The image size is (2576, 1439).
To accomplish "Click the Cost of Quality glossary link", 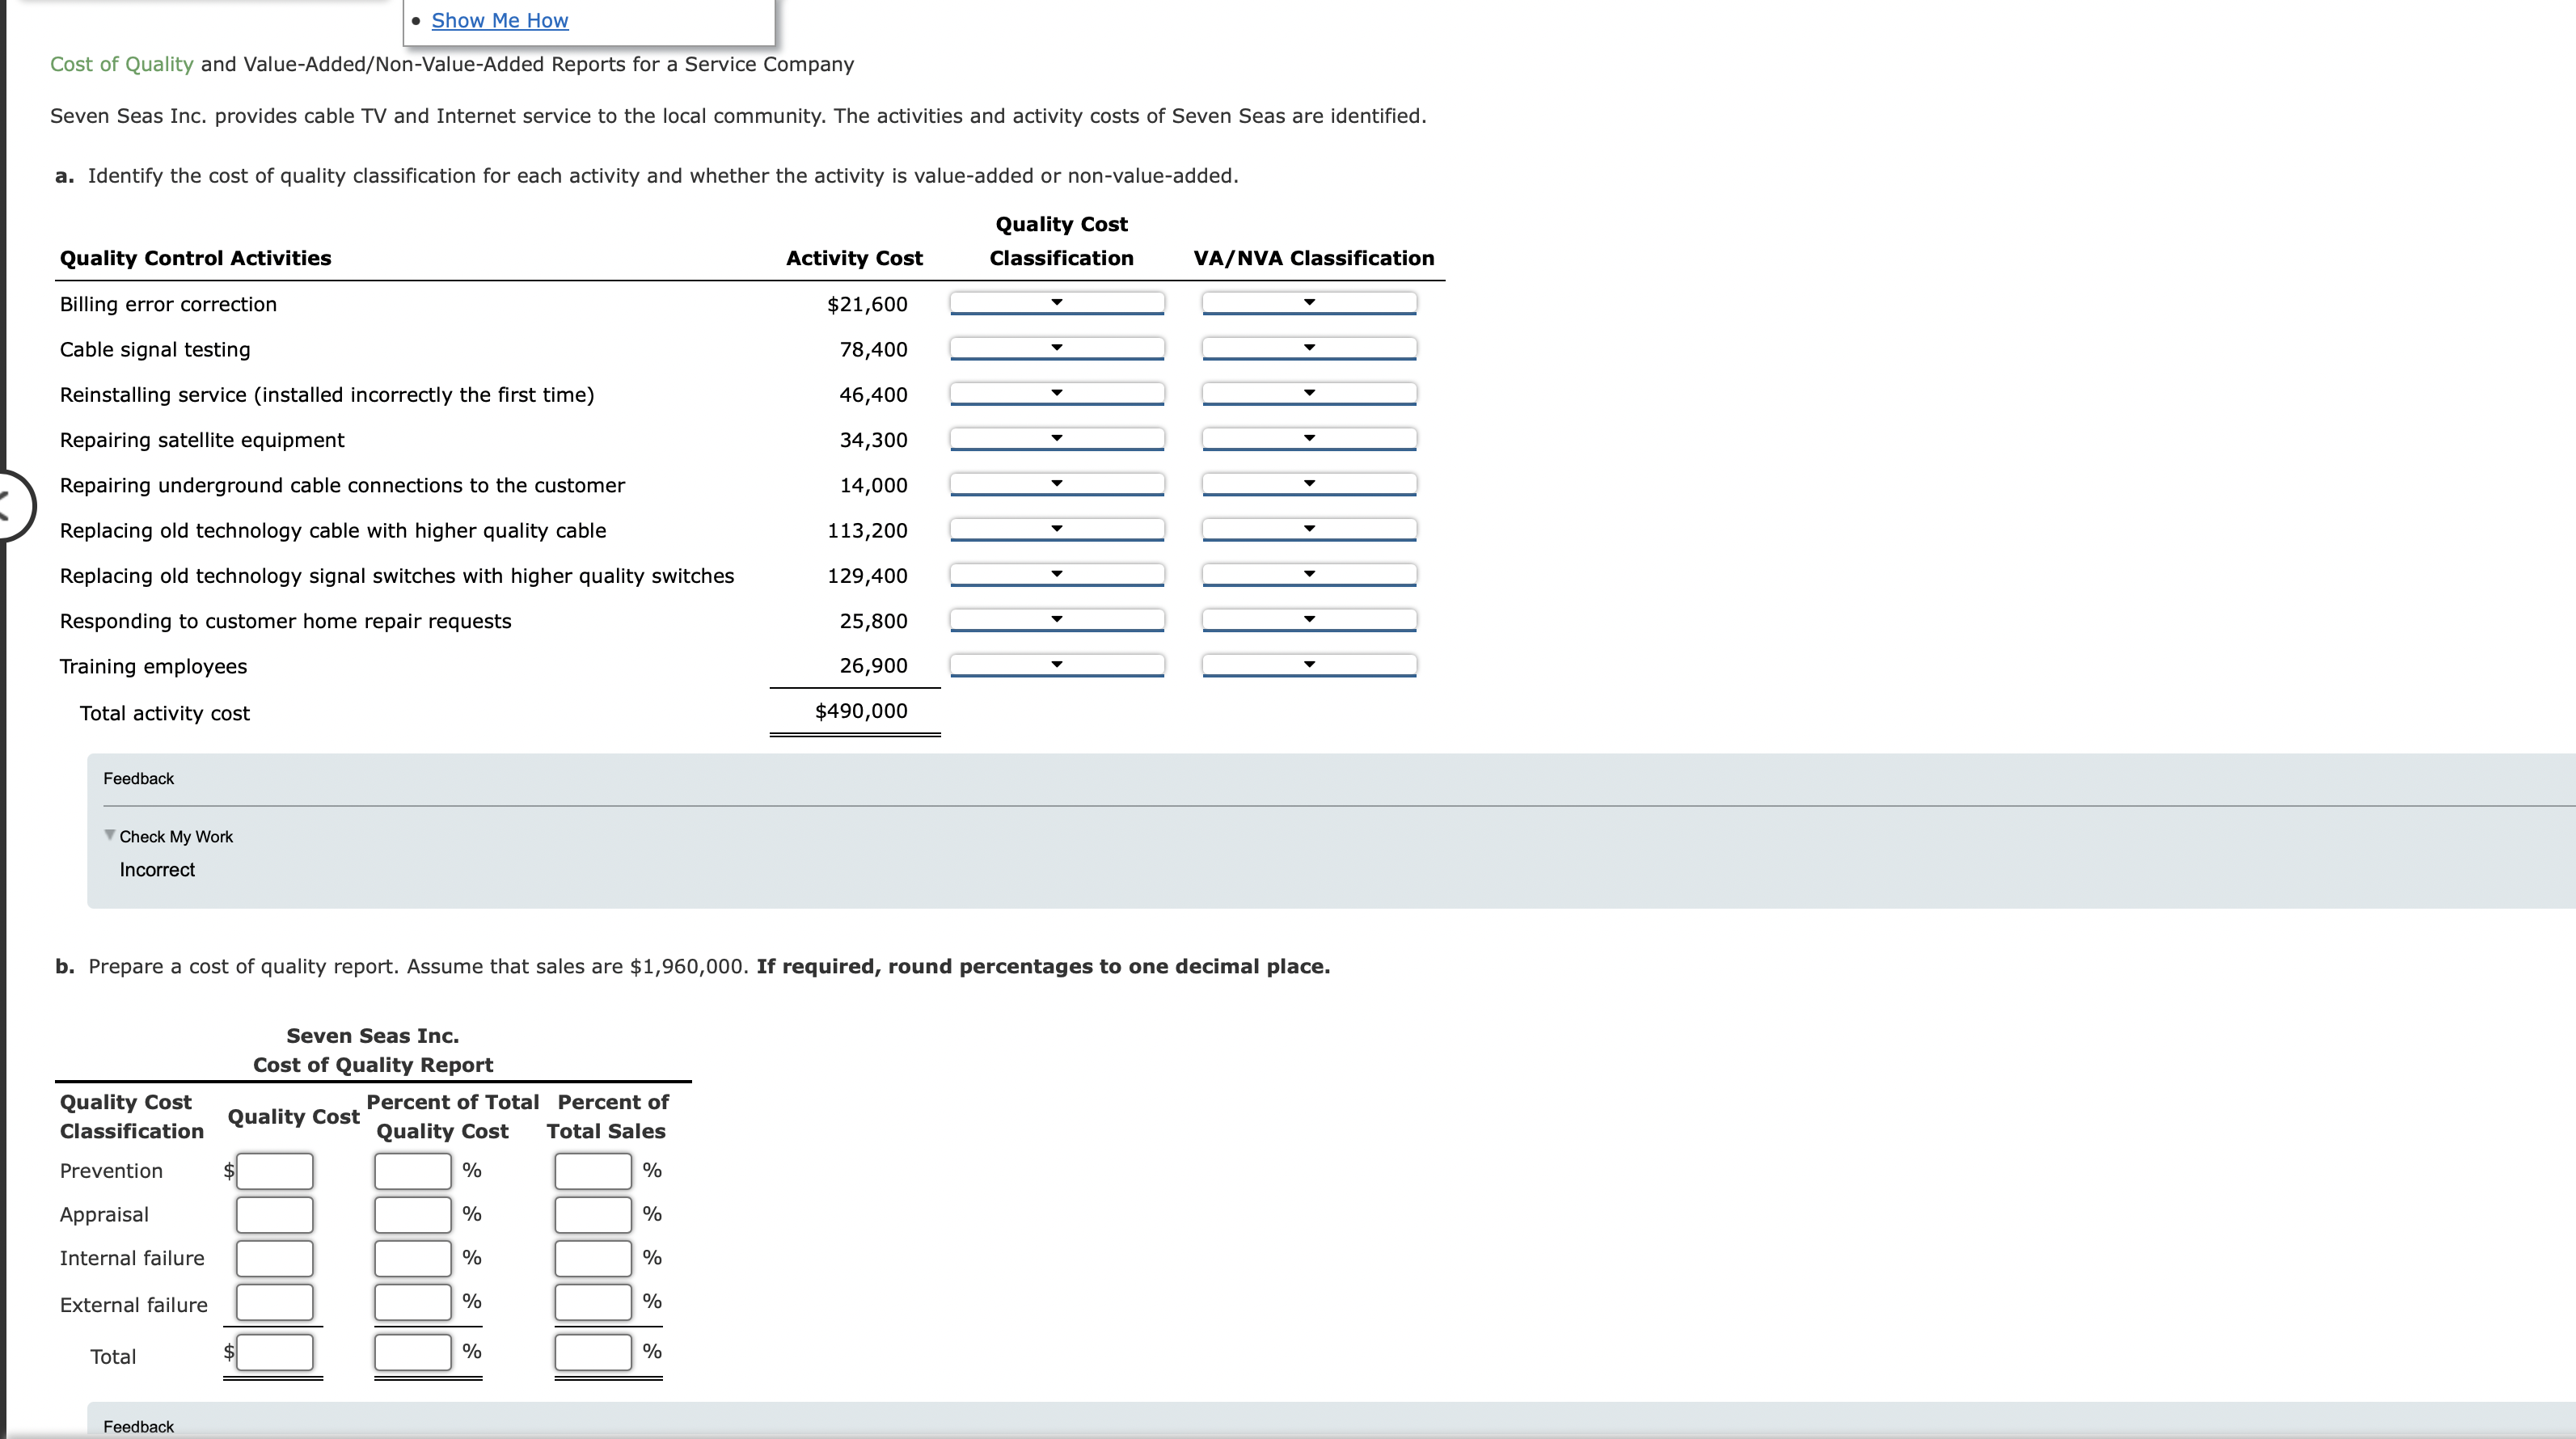I will (121, 64).
